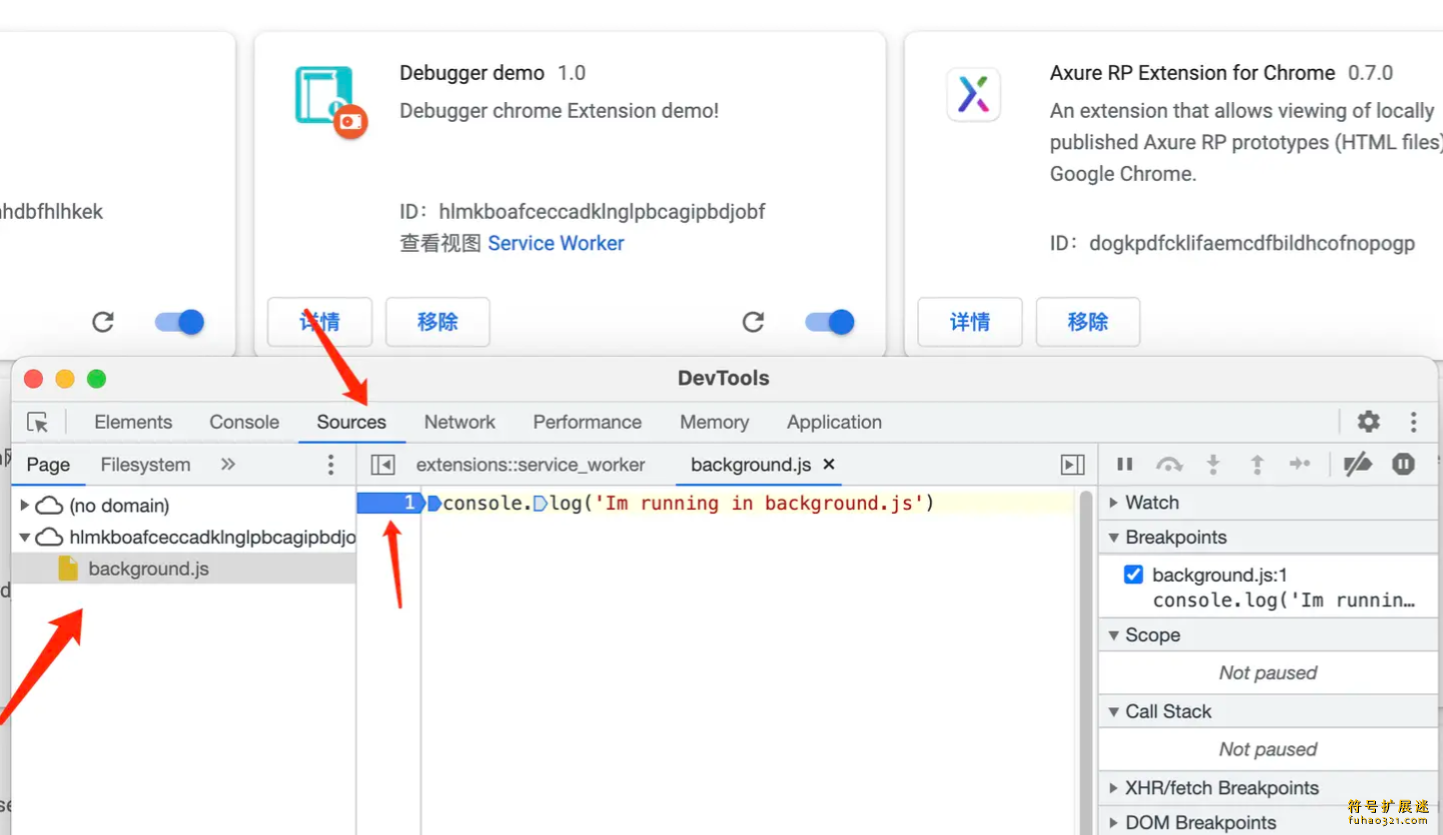The height and width of the screenshot is (835, 1443).
Task: Pause script execution button
Action: tap(1125, 464)
